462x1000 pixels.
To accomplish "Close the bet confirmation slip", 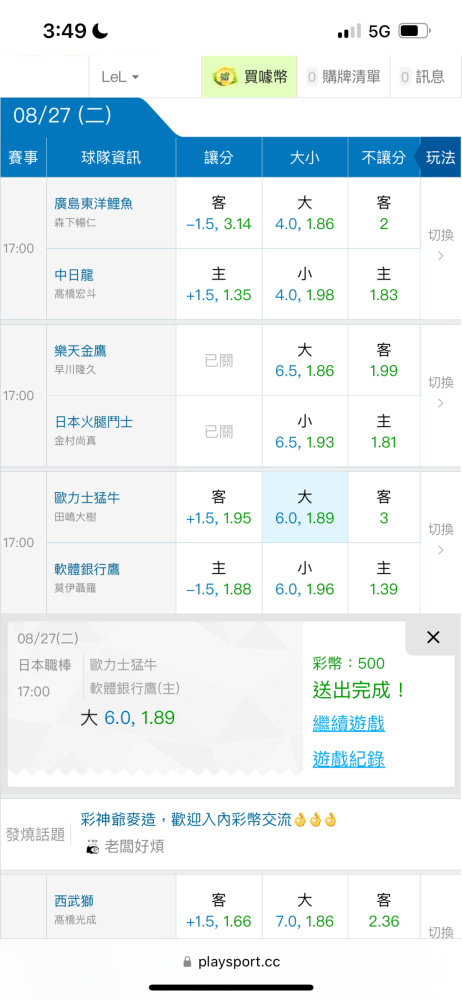I will [433, 637].
